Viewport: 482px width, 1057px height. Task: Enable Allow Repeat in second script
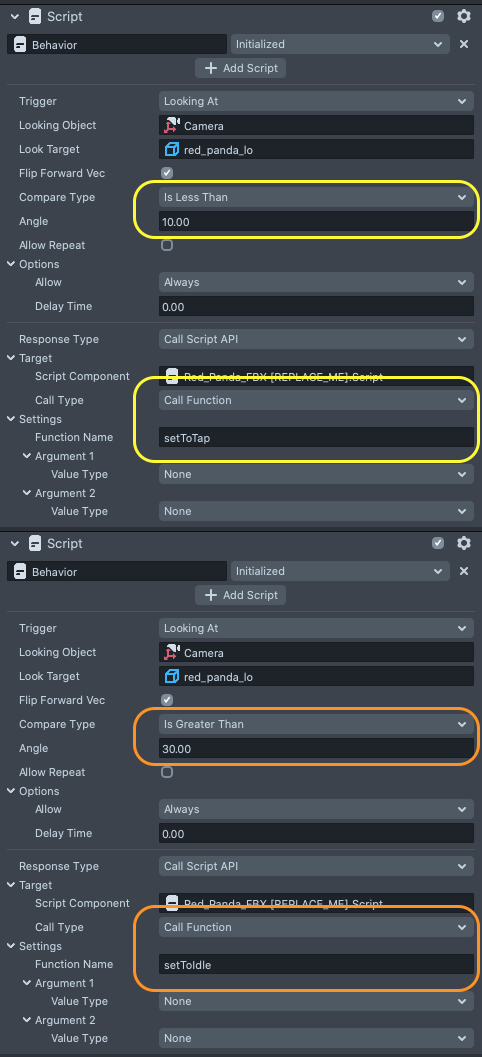[x=167, y=773]
